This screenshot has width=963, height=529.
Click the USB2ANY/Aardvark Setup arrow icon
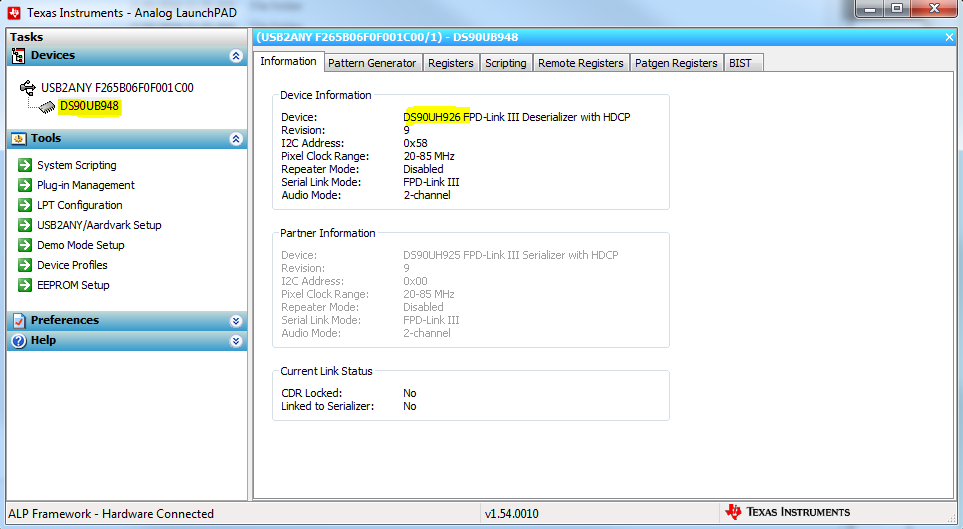click(x=25, y=225)
